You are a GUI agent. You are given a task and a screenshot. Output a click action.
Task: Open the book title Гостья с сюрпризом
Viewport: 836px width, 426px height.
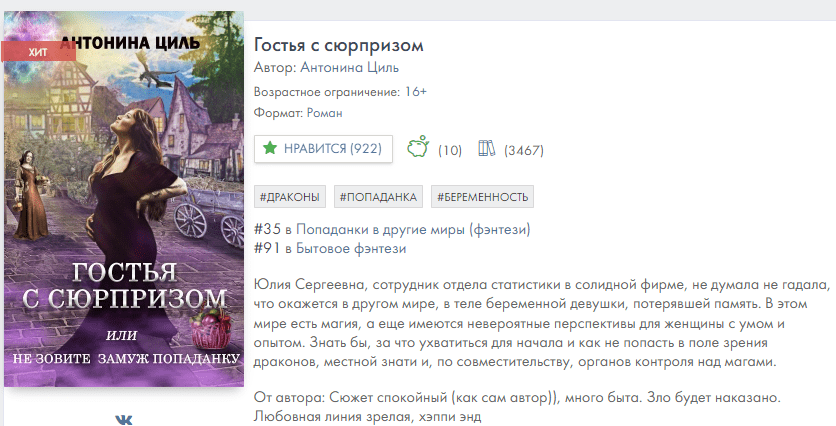(339, 45)
